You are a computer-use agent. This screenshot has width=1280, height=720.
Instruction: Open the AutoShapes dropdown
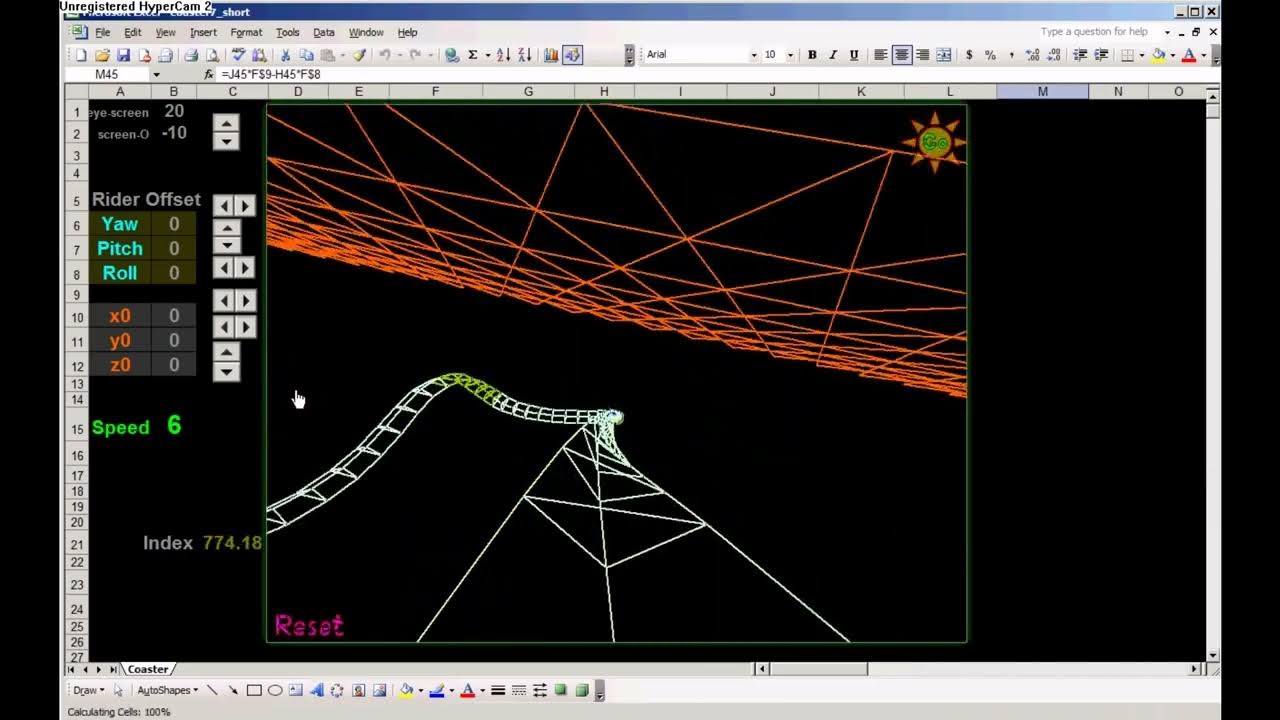[x=168, y=690]
